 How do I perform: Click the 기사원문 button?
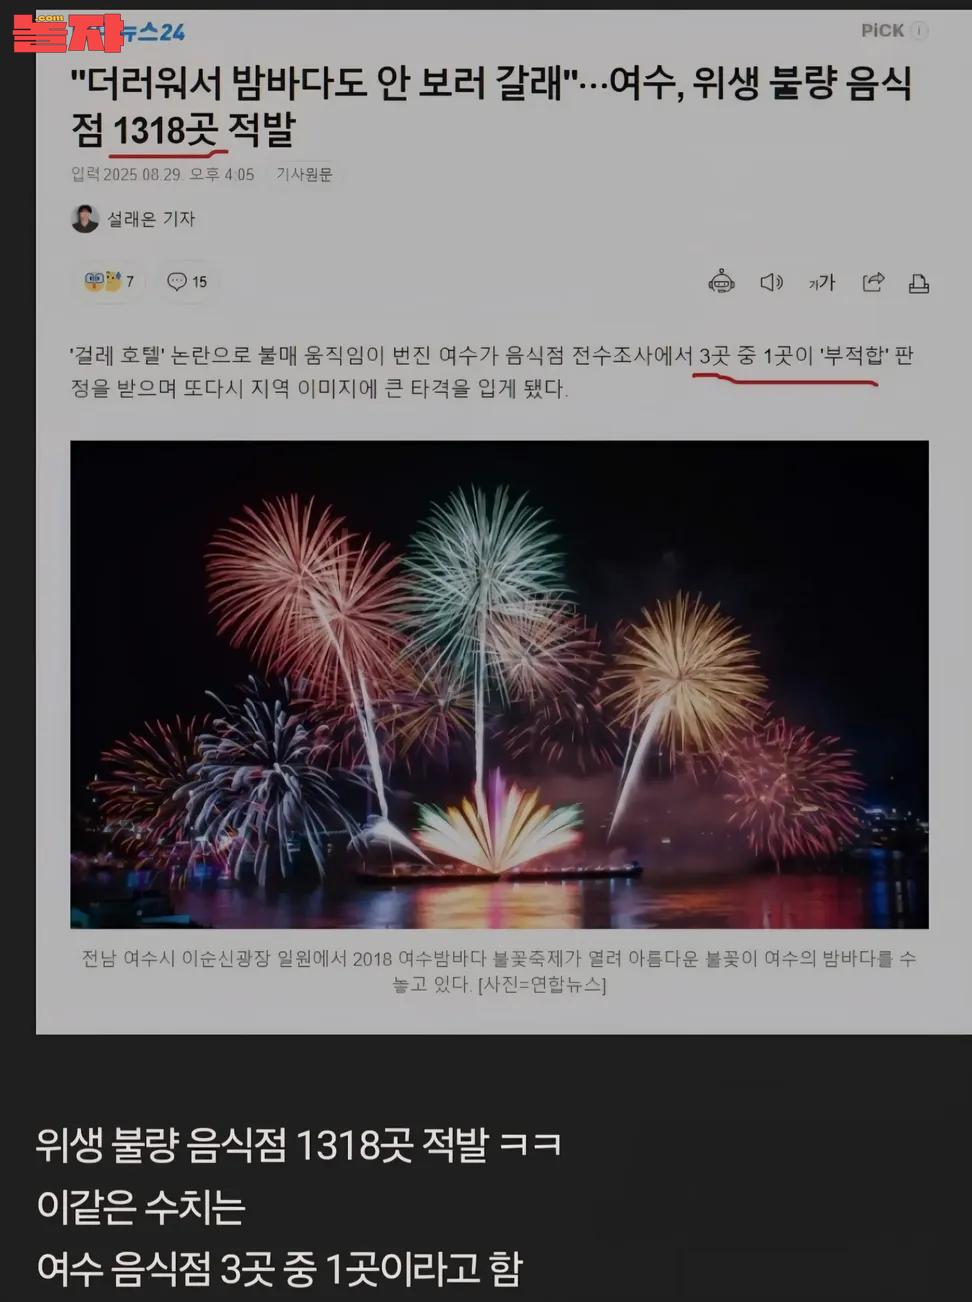coord(304,174)
